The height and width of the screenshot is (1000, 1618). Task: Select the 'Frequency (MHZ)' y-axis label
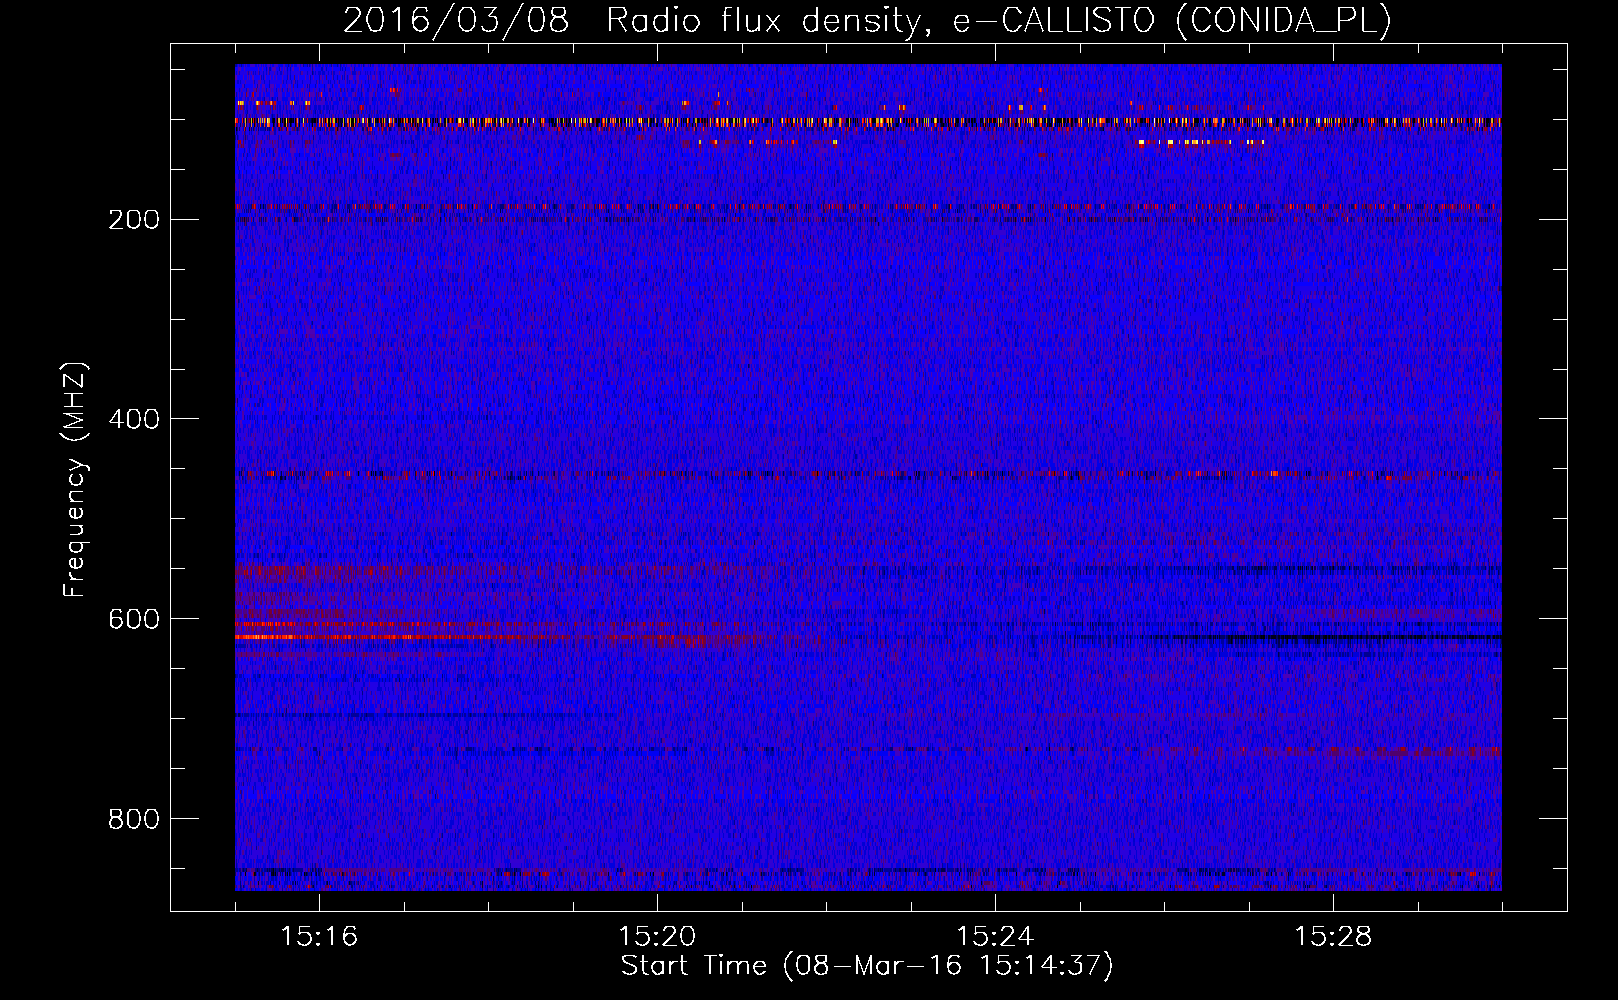point(76,480)
